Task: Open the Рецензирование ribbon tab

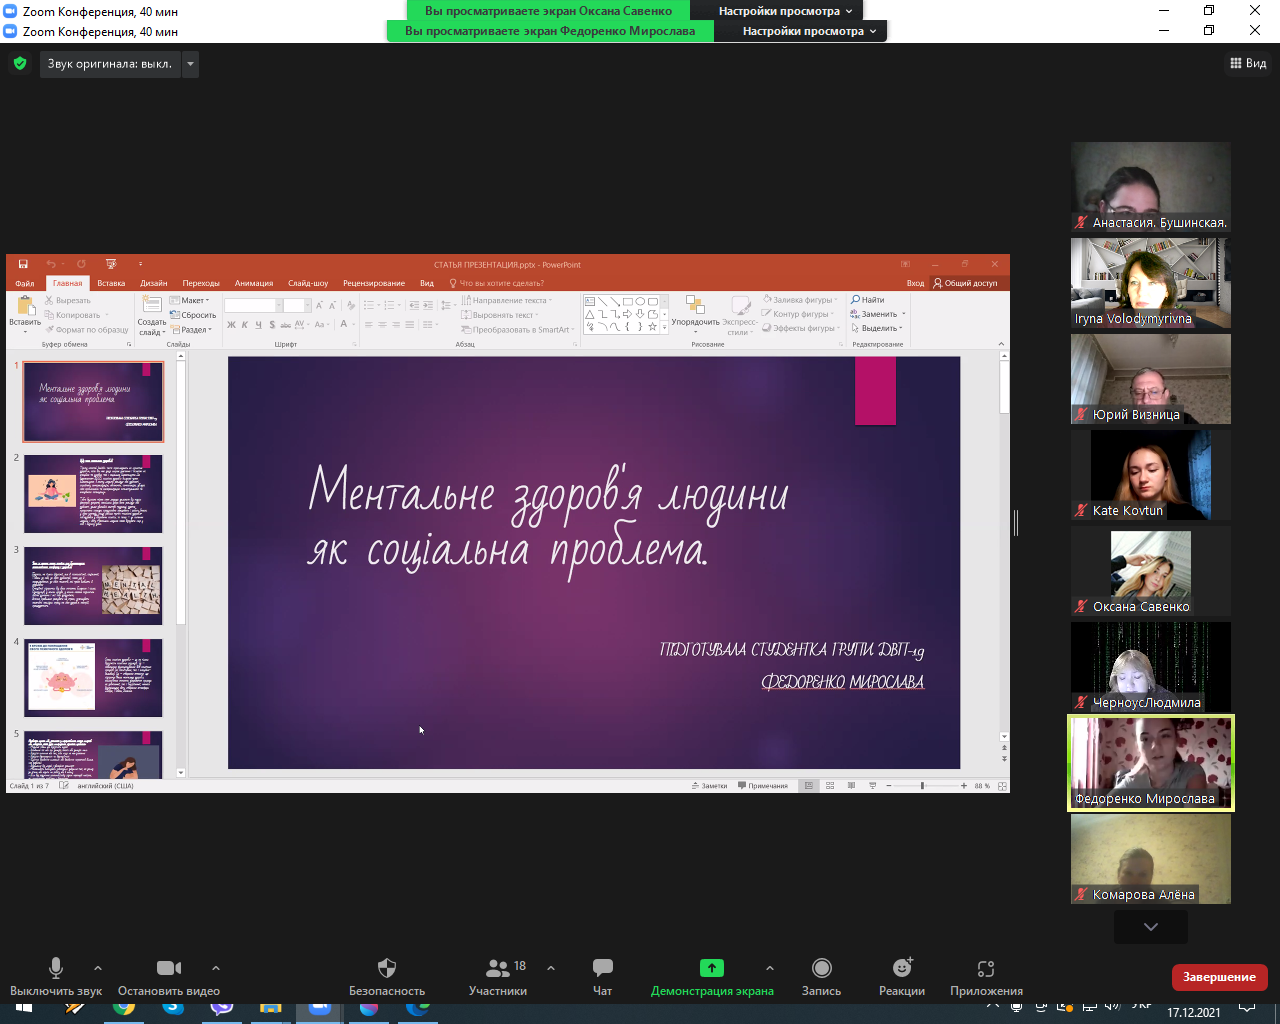Action: (x=374, y=283)
